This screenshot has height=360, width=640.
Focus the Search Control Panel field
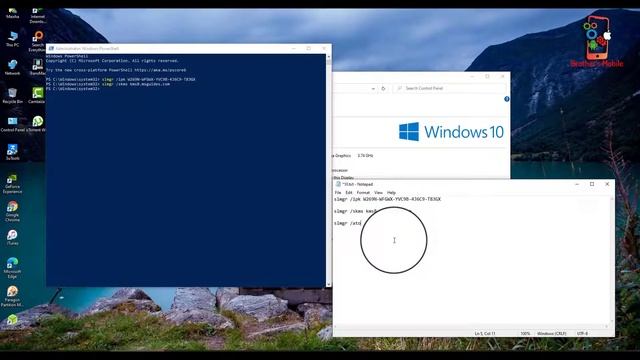[449, 88]
